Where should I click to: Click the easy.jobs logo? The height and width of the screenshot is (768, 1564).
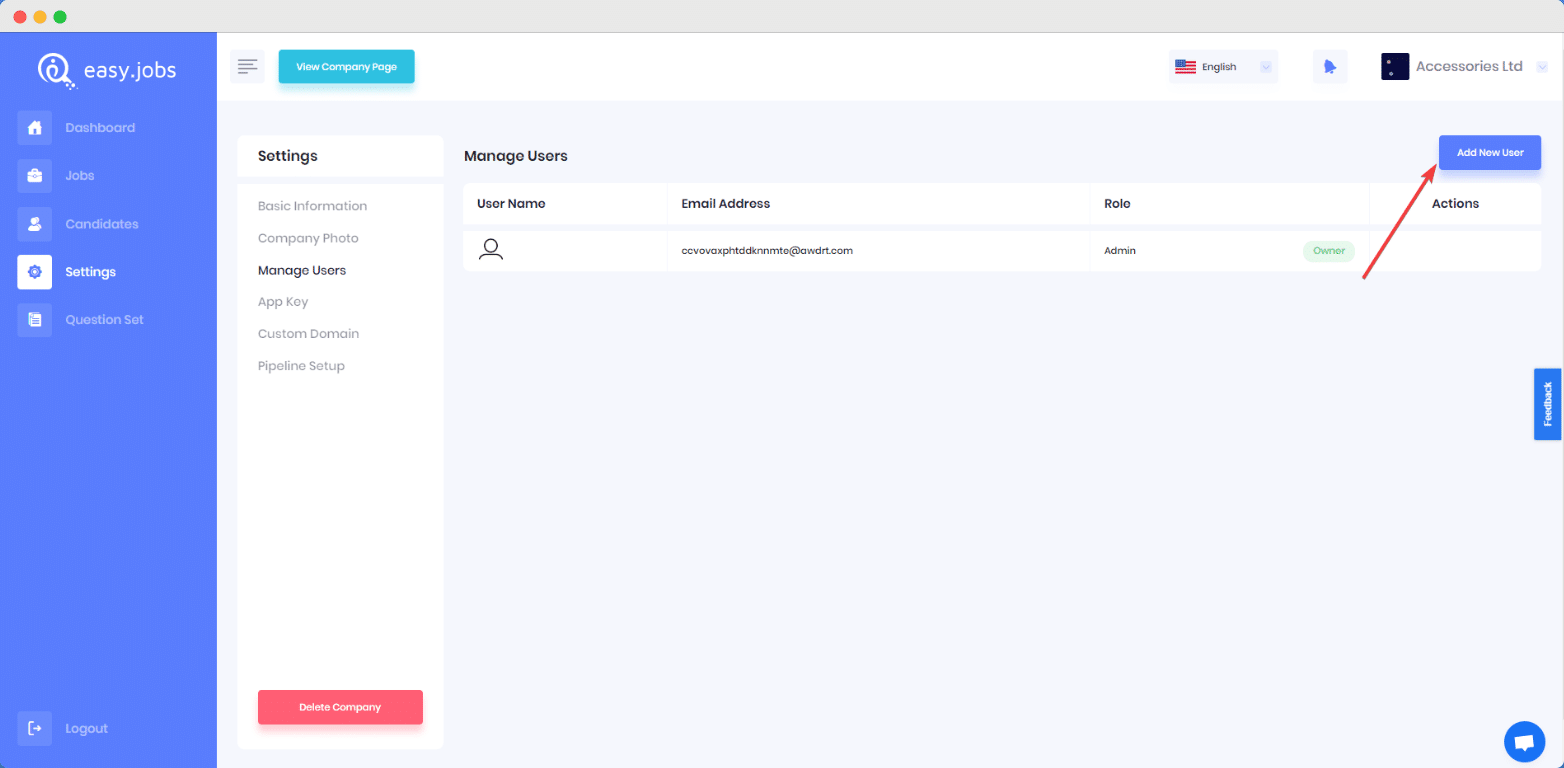107,69
